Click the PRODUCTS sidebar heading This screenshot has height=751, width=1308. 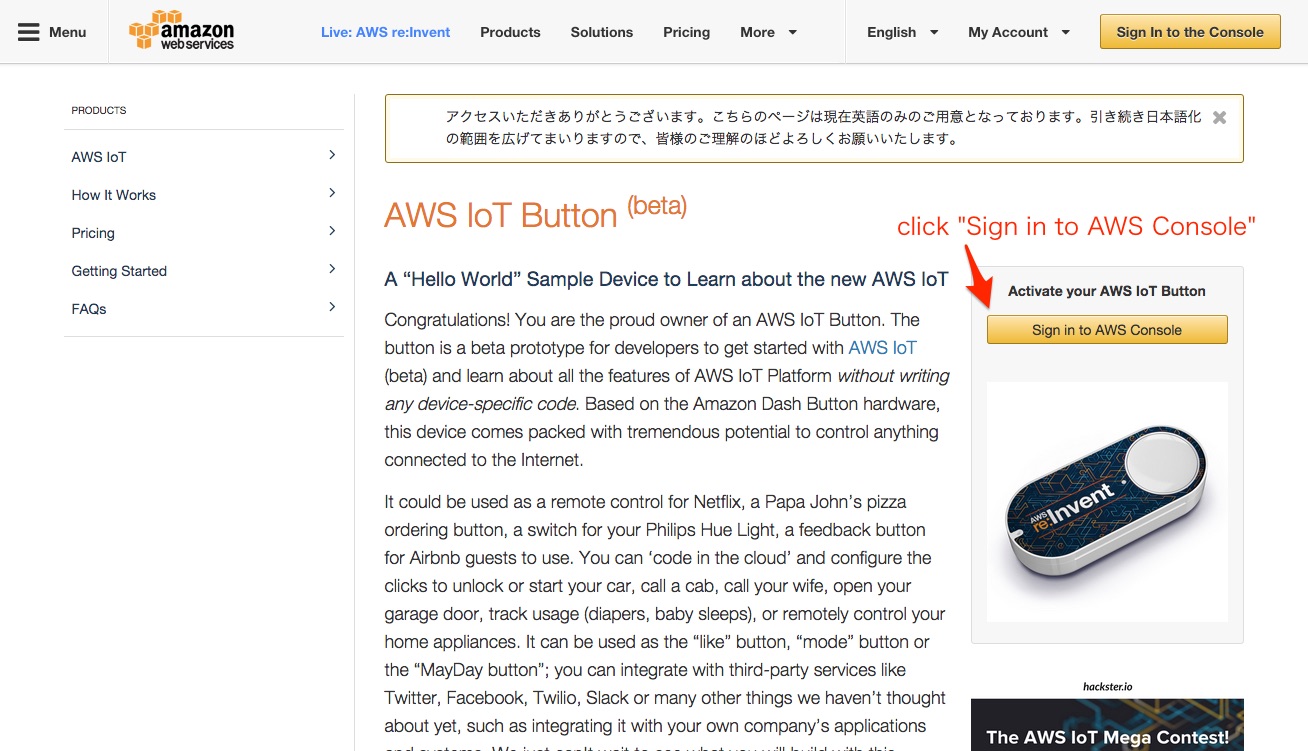pyautogui.click(x=99, y=110)
